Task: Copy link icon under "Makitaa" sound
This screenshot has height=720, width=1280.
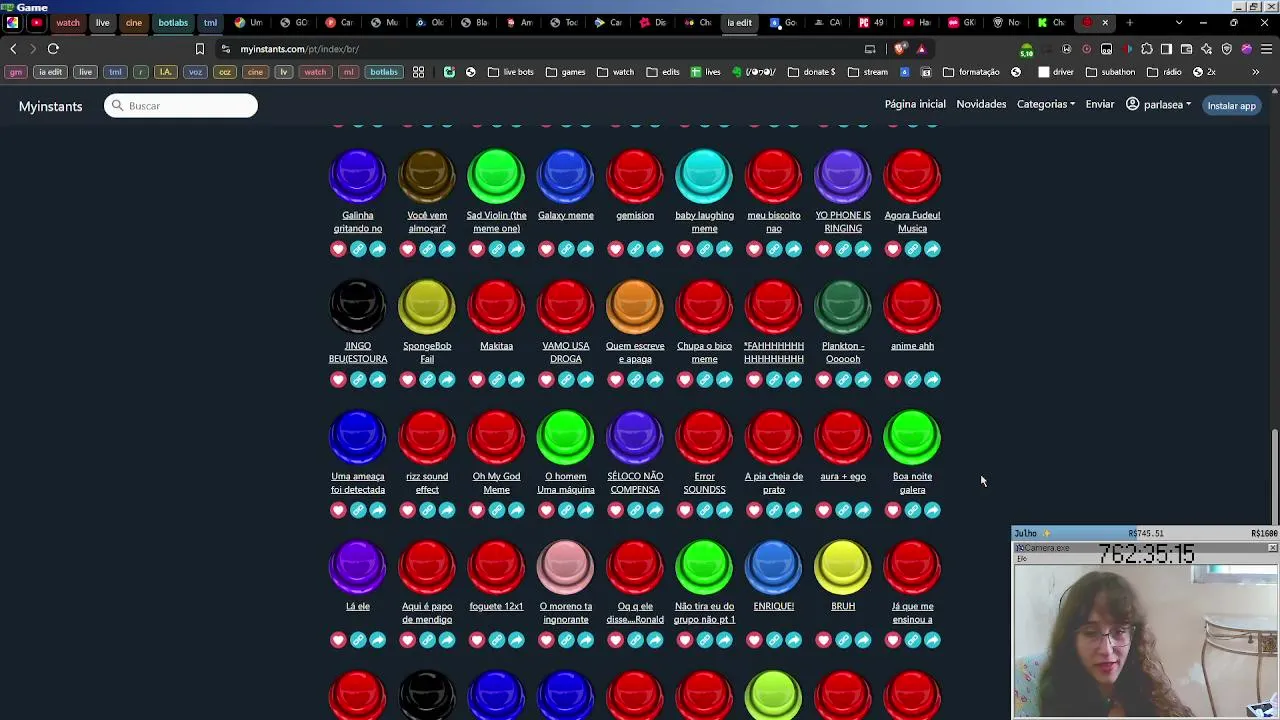Action: 496,380
